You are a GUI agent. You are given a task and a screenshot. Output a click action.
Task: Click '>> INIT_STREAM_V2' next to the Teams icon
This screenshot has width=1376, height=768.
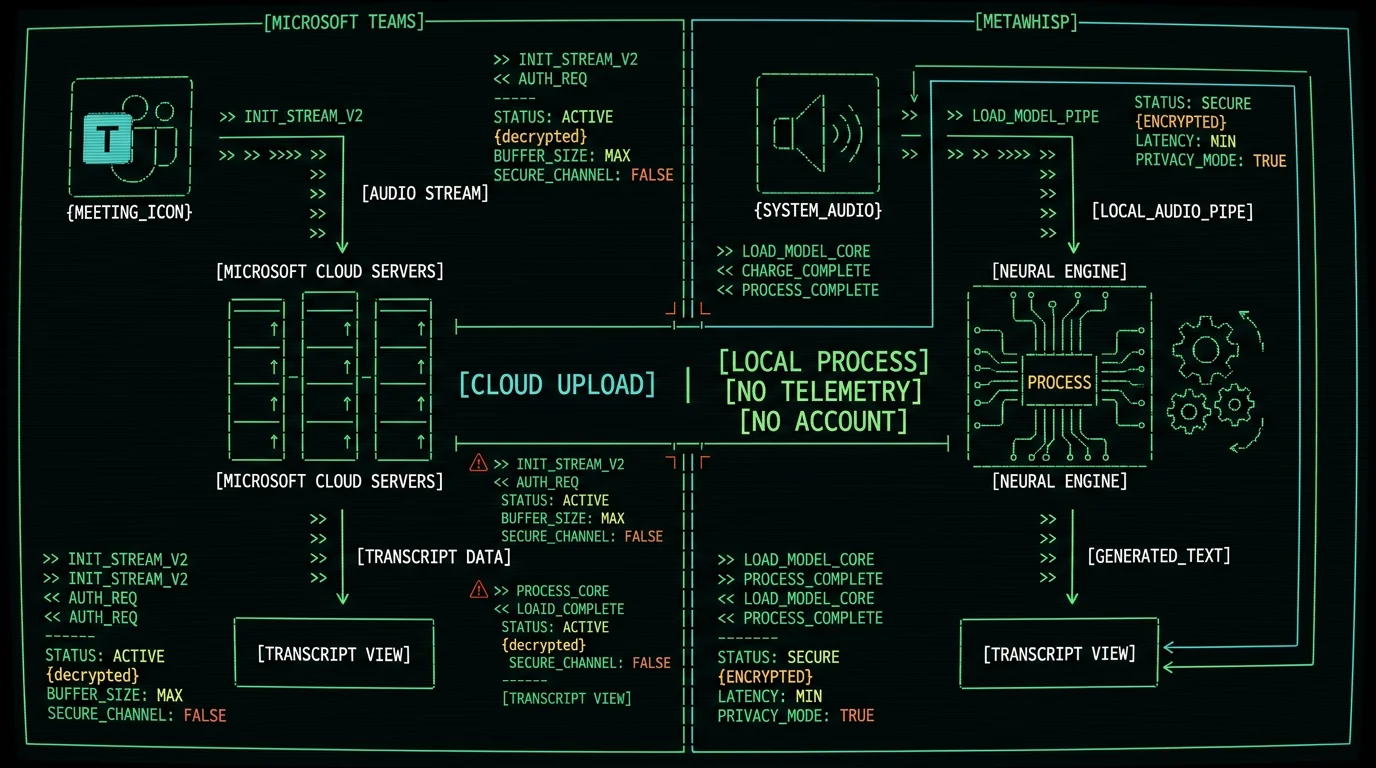[x=291, y=116]
